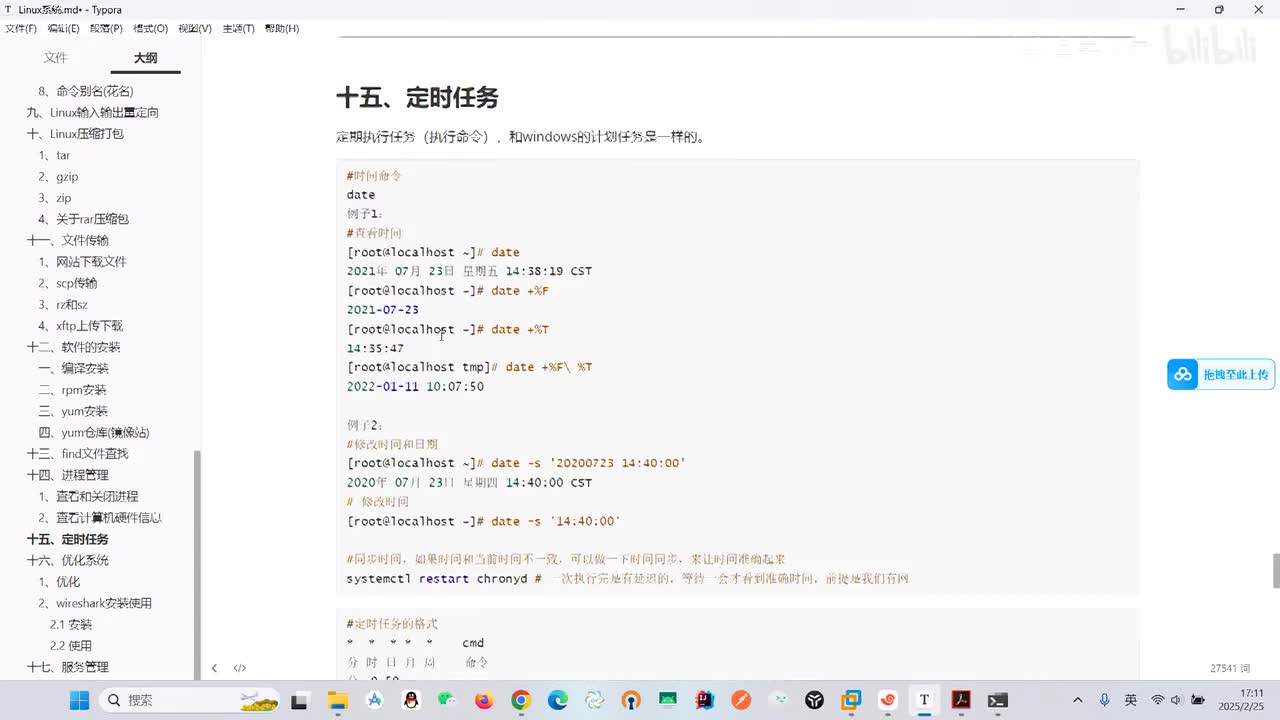Click the 27541 词 word count
Screen dimensions: 1280x720
[1230, 668]
